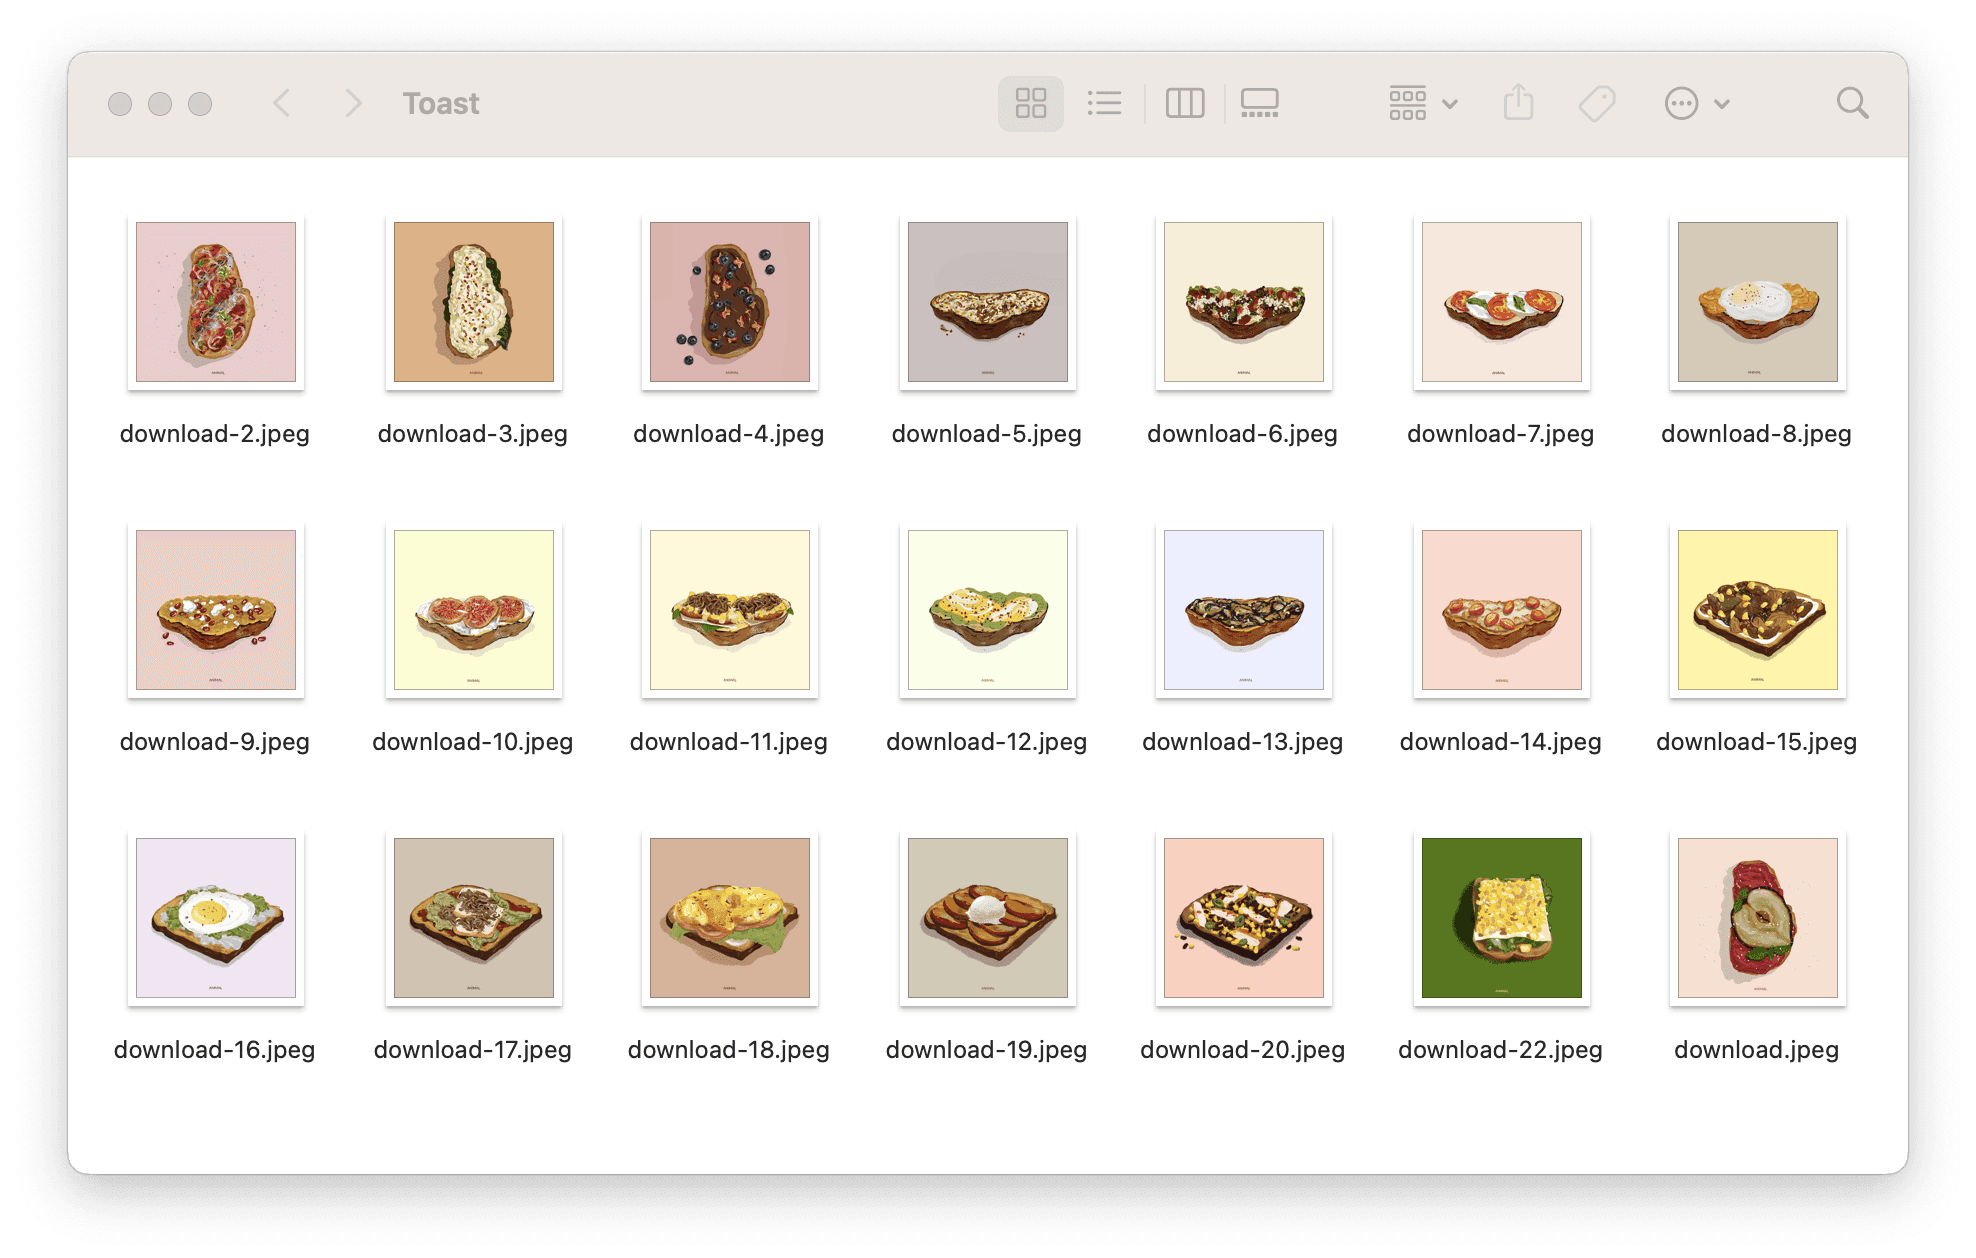The width and height of the screenshot is (1976, 1258).
Task: Go forward with right chevron
Action: (352, 103)
